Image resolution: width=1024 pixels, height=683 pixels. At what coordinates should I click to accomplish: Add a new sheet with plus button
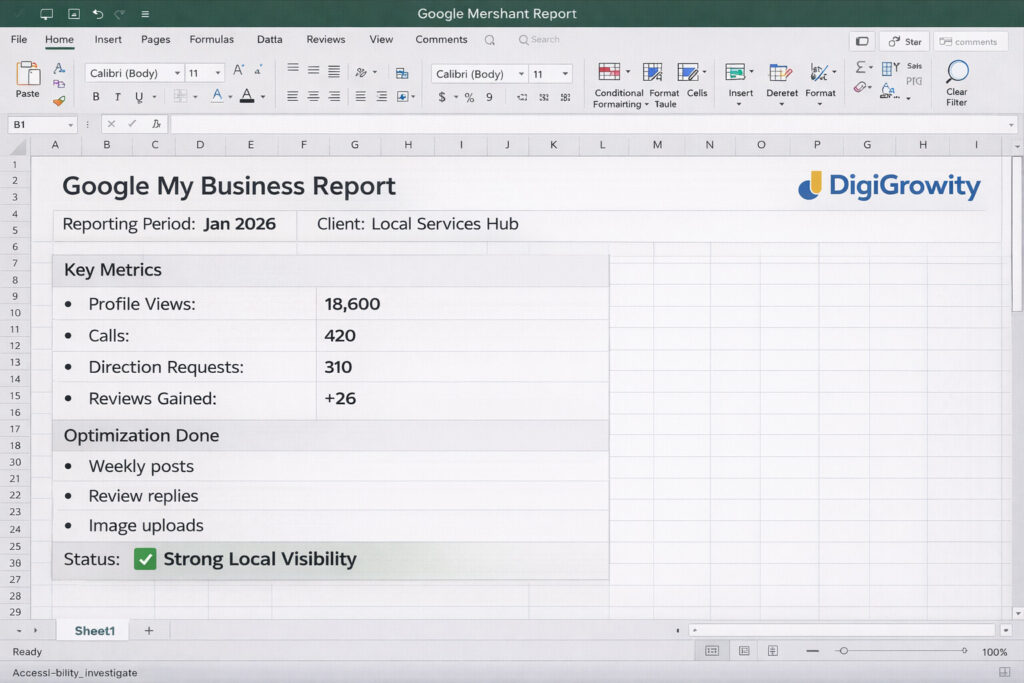pos(149,630)
